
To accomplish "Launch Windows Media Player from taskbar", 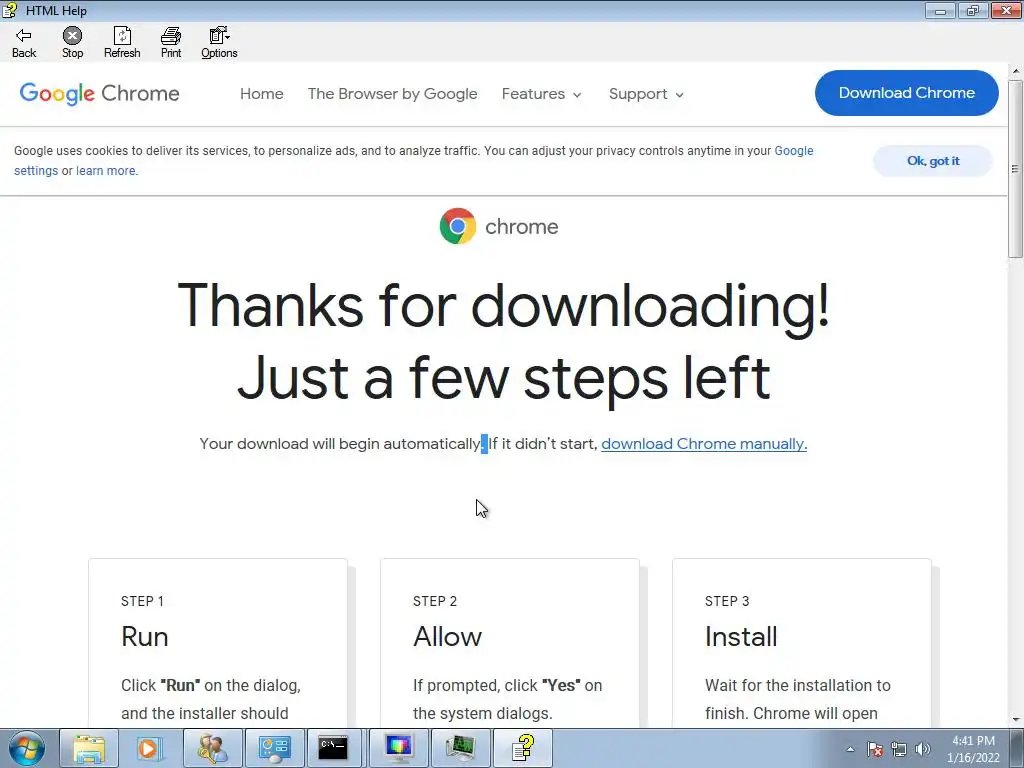I will pyautogui.click(x=149, y=748).
